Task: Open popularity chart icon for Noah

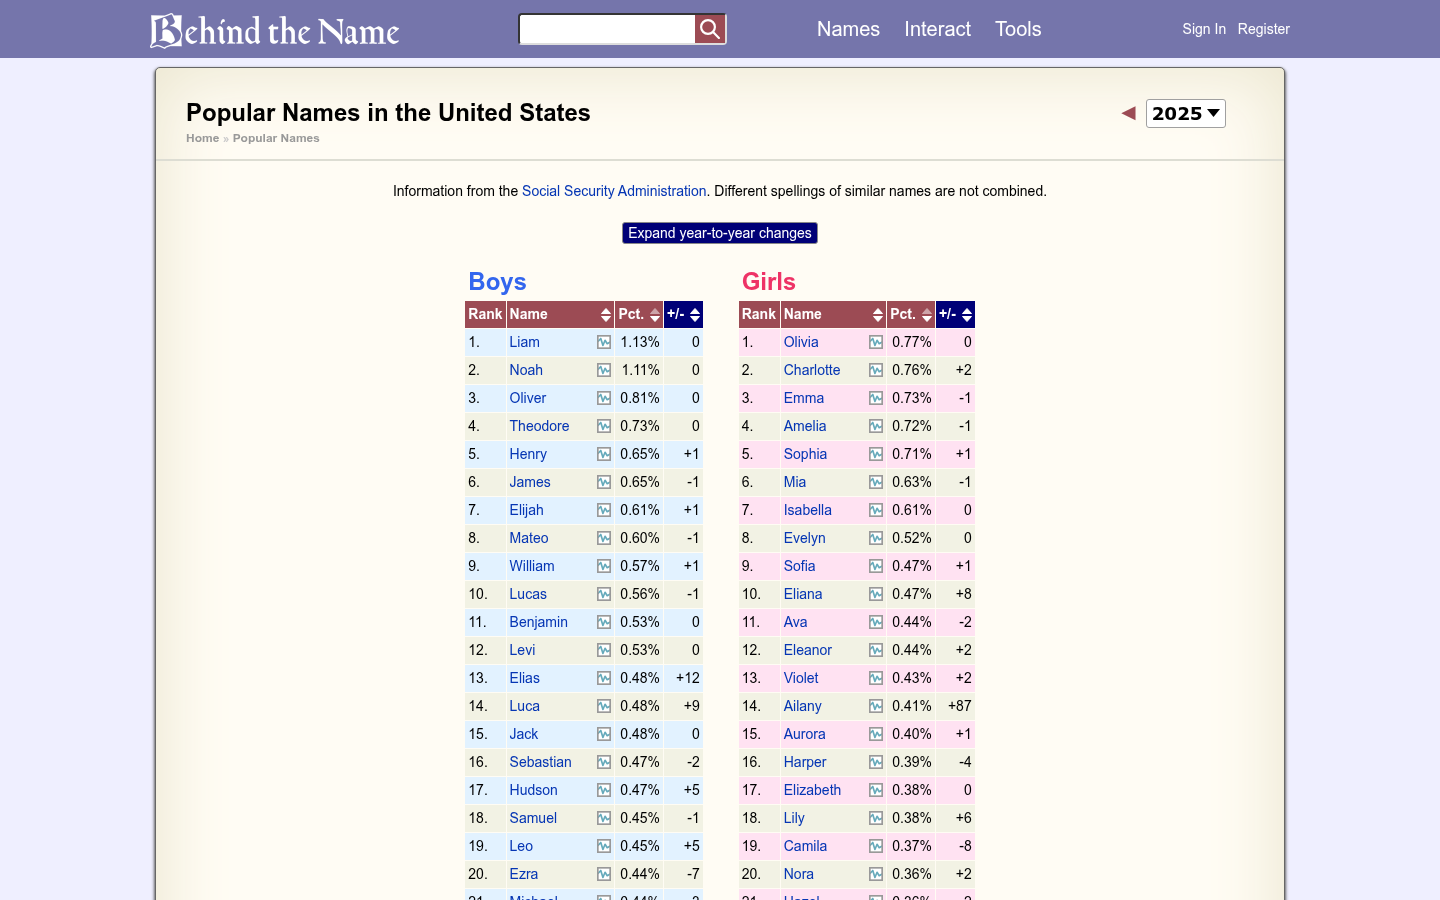Action: pyautogui.click(x=604, y=370)
